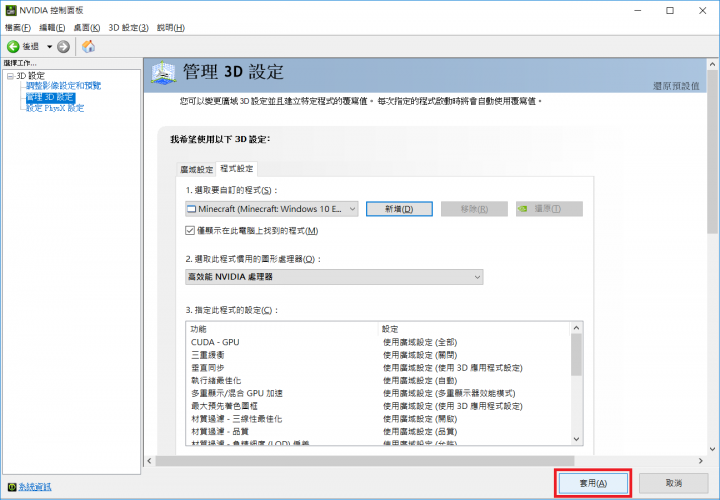Select 材質過濾 - 三線性最佳化 row
Viewport: 720px width, 500px height.
377,419
